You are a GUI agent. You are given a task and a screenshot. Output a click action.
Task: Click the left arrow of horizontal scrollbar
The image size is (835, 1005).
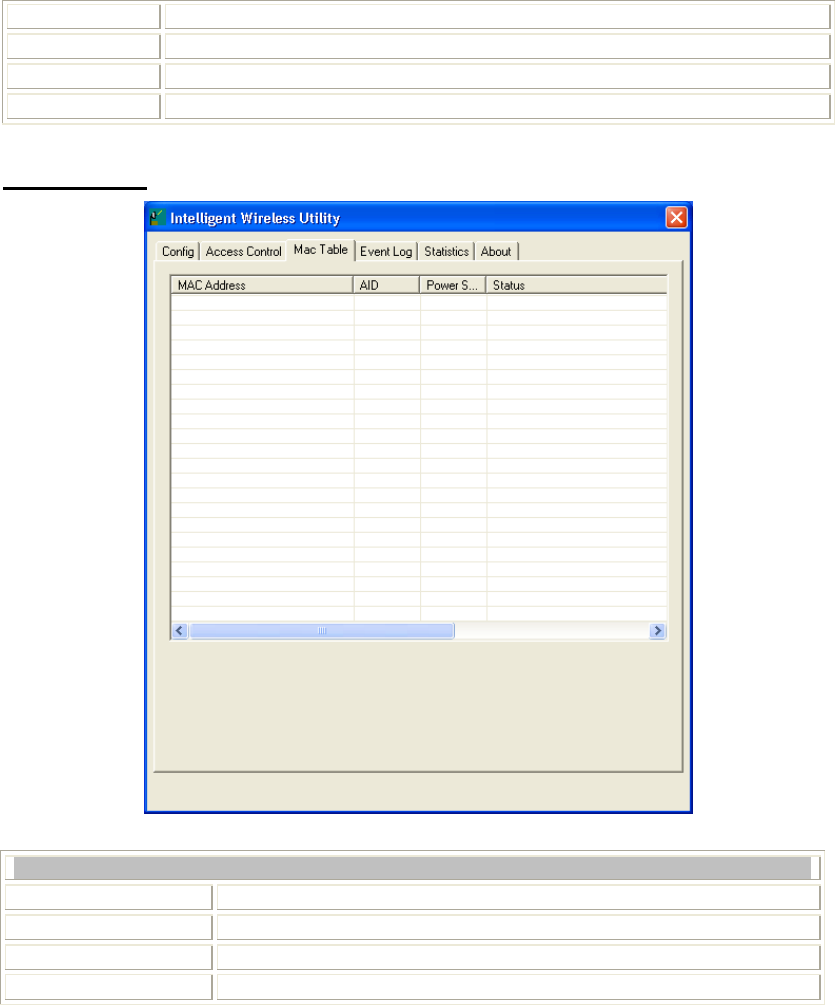click(180, 631)
